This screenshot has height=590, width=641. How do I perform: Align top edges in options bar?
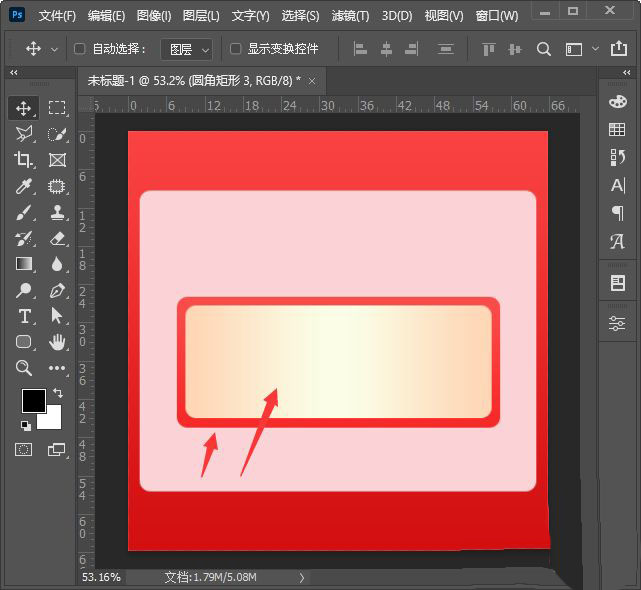tap(489, 49)
